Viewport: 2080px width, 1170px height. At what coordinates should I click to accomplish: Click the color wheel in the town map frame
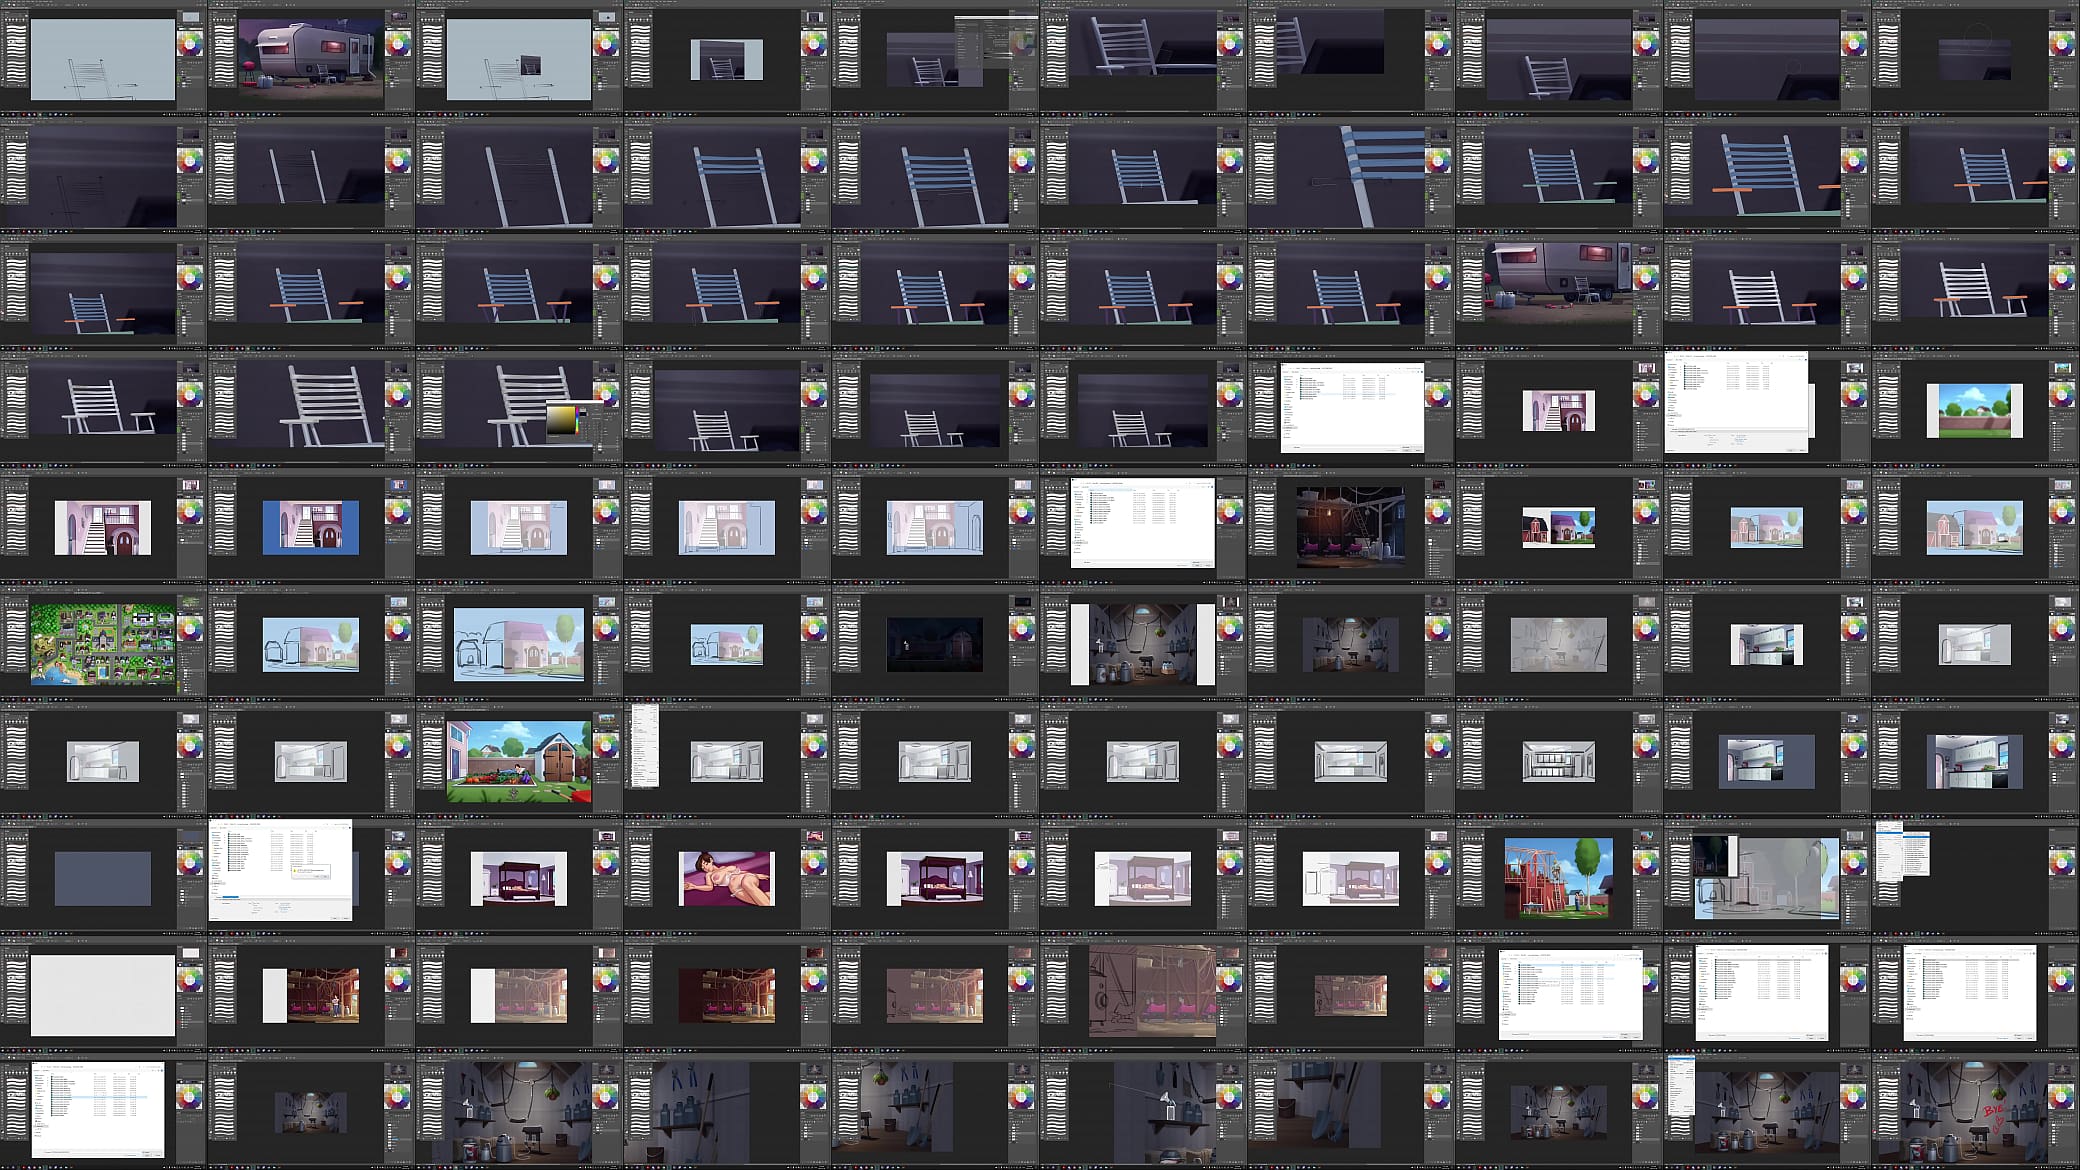tap(190, 629)
